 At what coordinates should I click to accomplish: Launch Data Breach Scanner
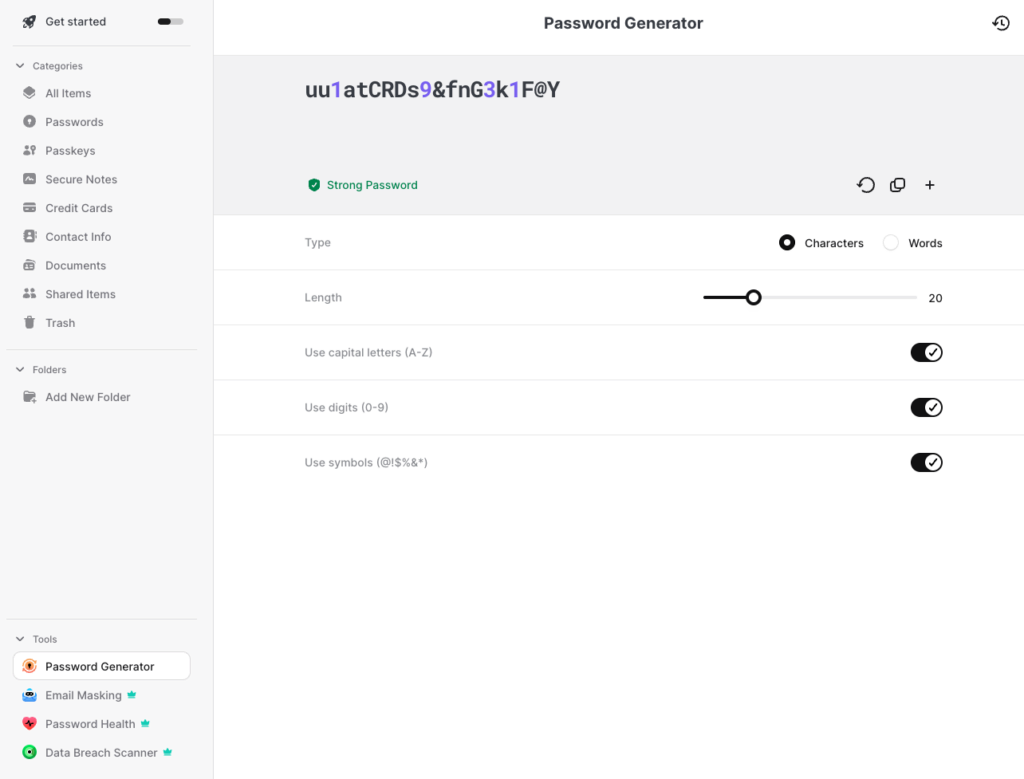click(x=101, y=753)
